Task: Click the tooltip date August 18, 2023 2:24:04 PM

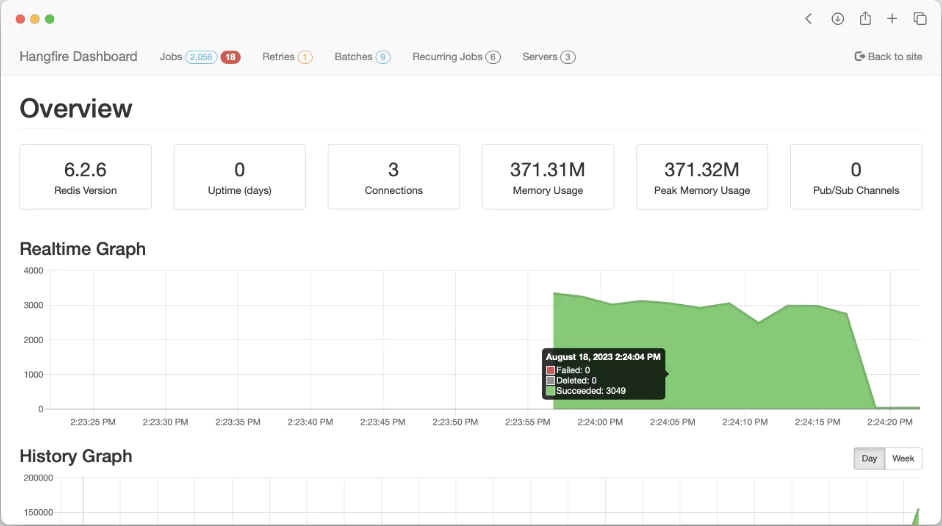Action: click(x=603, y=357)
